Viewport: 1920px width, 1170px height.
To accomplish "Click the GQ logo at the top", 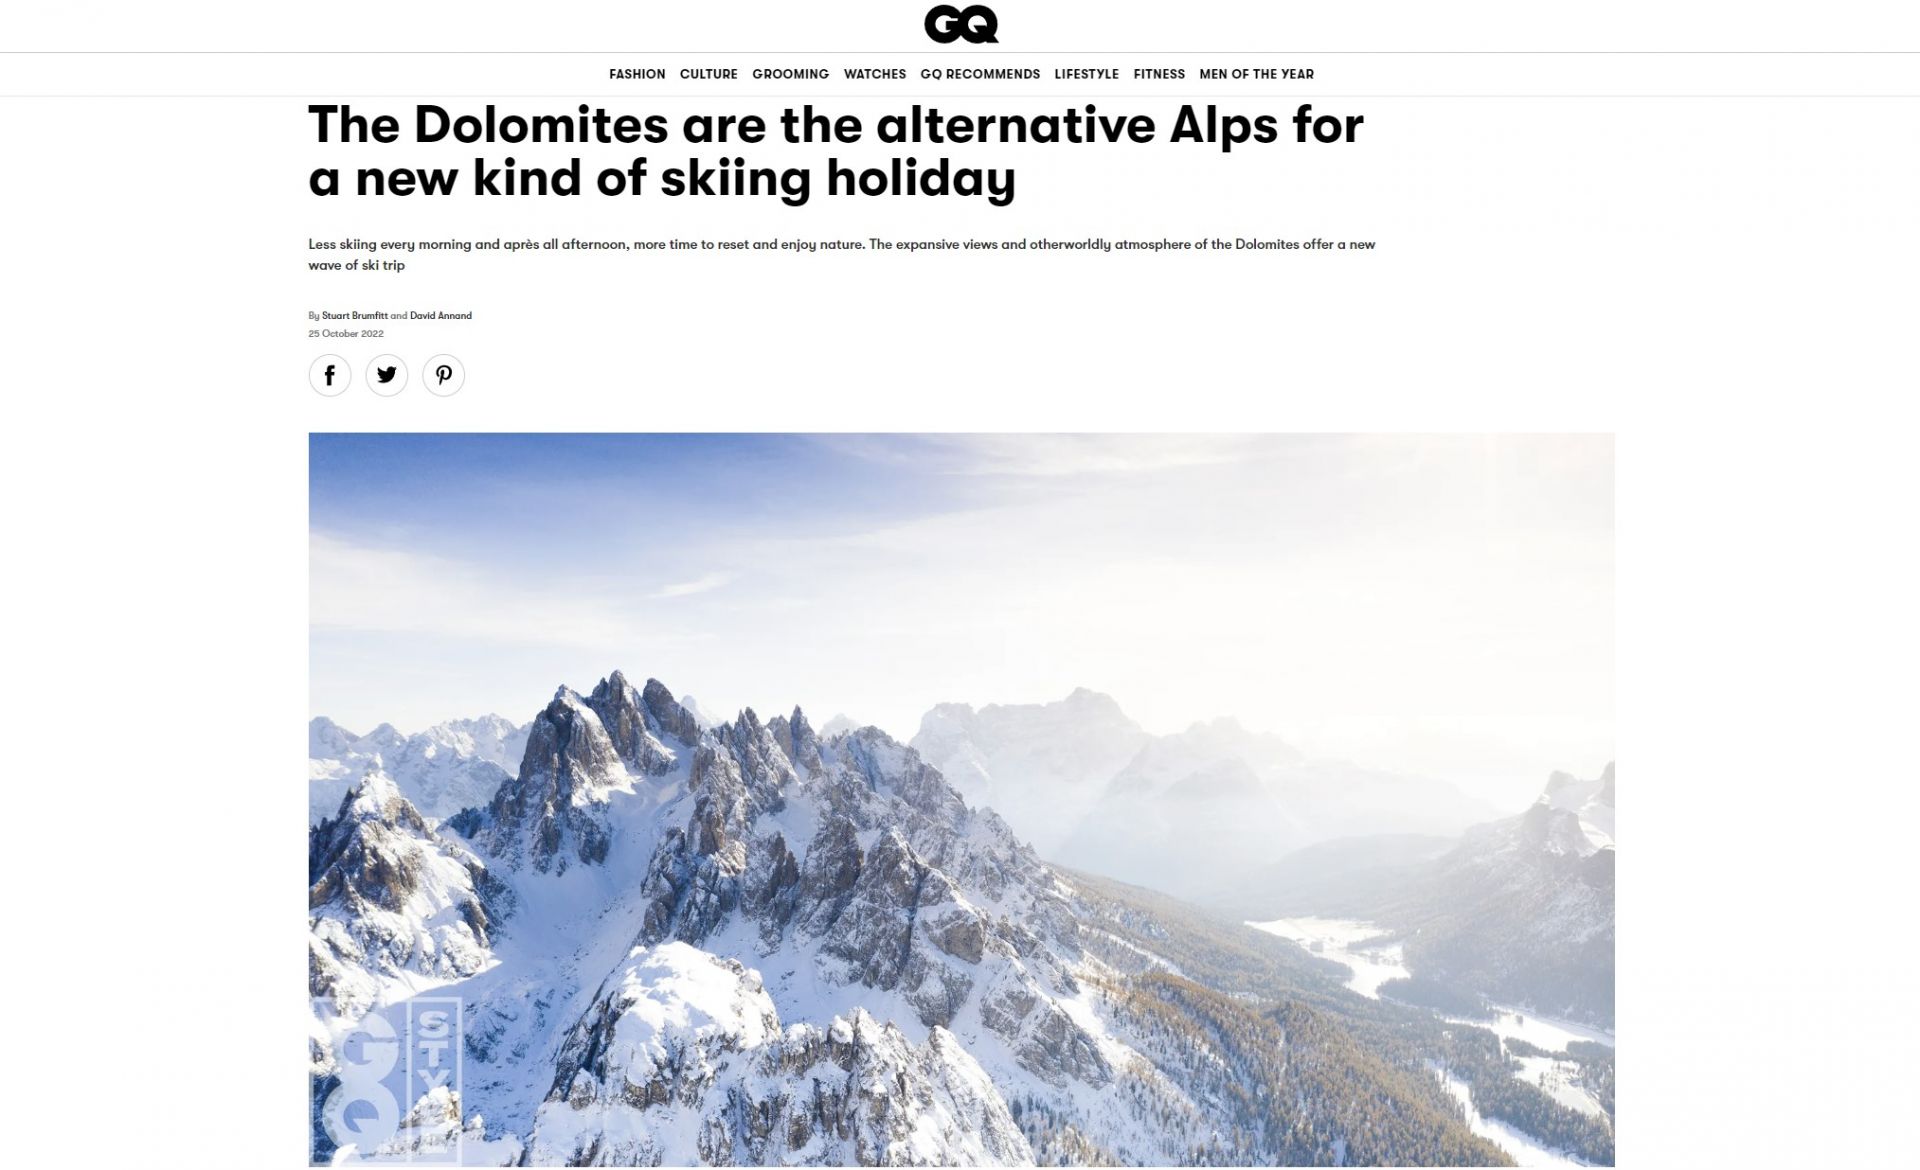I will click(x=960, y=25).
